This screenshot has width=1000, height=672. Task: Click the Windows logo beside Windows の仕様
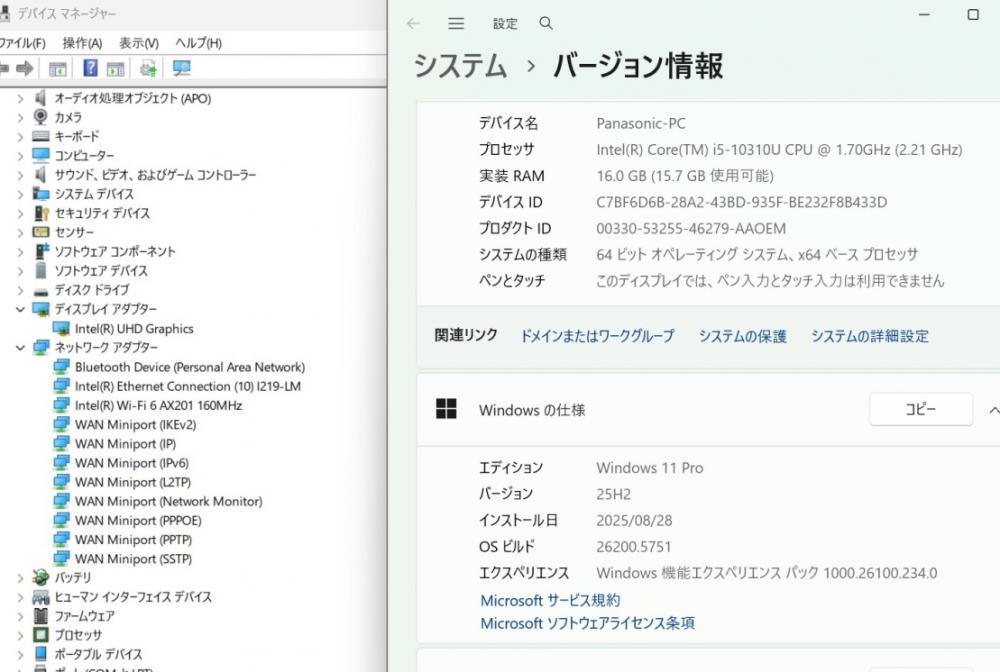tap(446, 409)
